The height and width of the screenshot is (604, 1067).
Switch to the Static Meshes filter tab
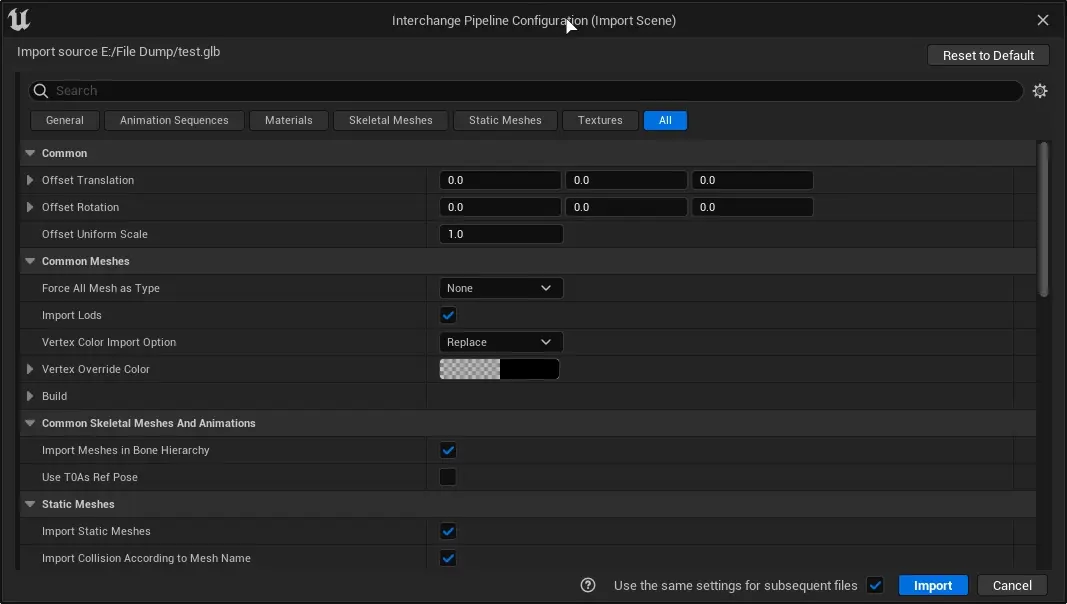point(505,120)
